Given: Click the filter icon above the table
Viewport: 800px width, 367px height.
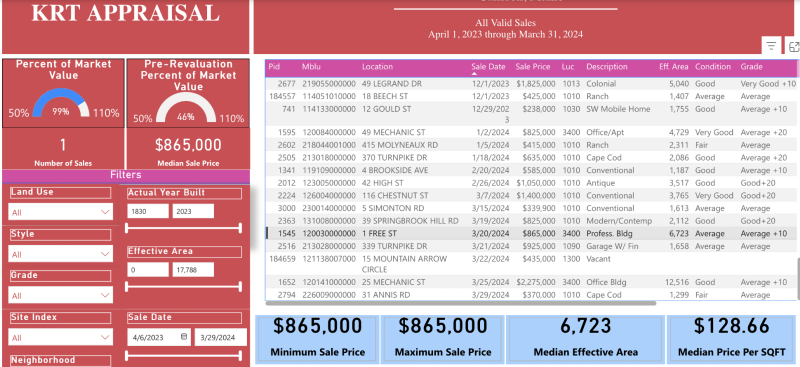Looking at the screenshot, I should coord(771,46).
